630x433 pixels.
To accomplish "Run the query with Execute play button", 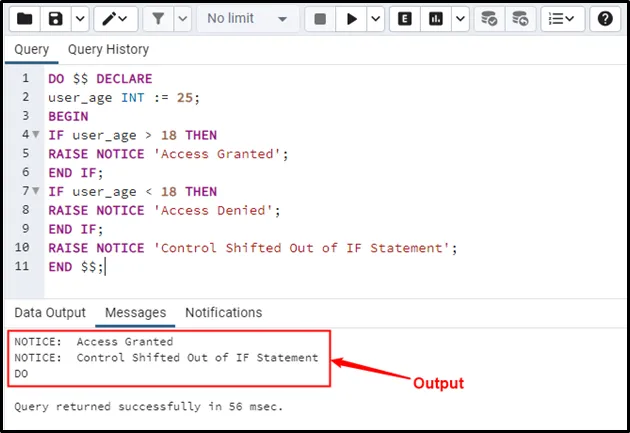I will (351, 19).
